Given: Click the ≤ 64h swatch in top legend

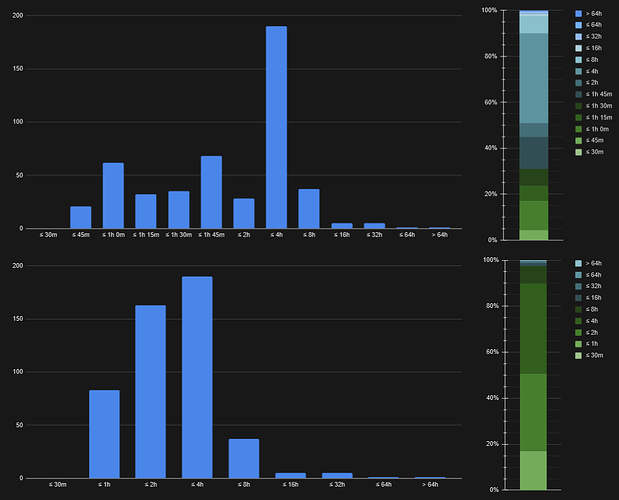Looking at the screenshot, I should [578, 25].
